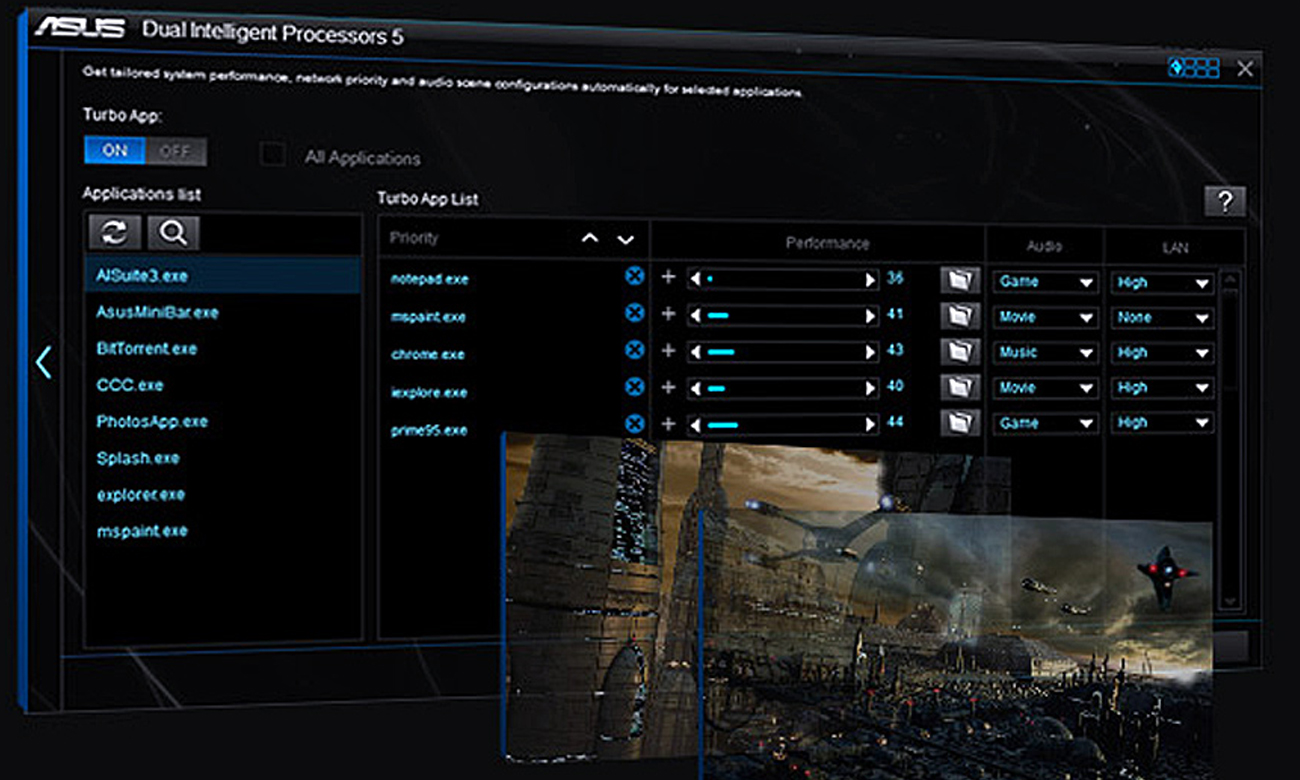
Task: Remove mspaint.exe from Turbo App List
Action: coord(634,313)
